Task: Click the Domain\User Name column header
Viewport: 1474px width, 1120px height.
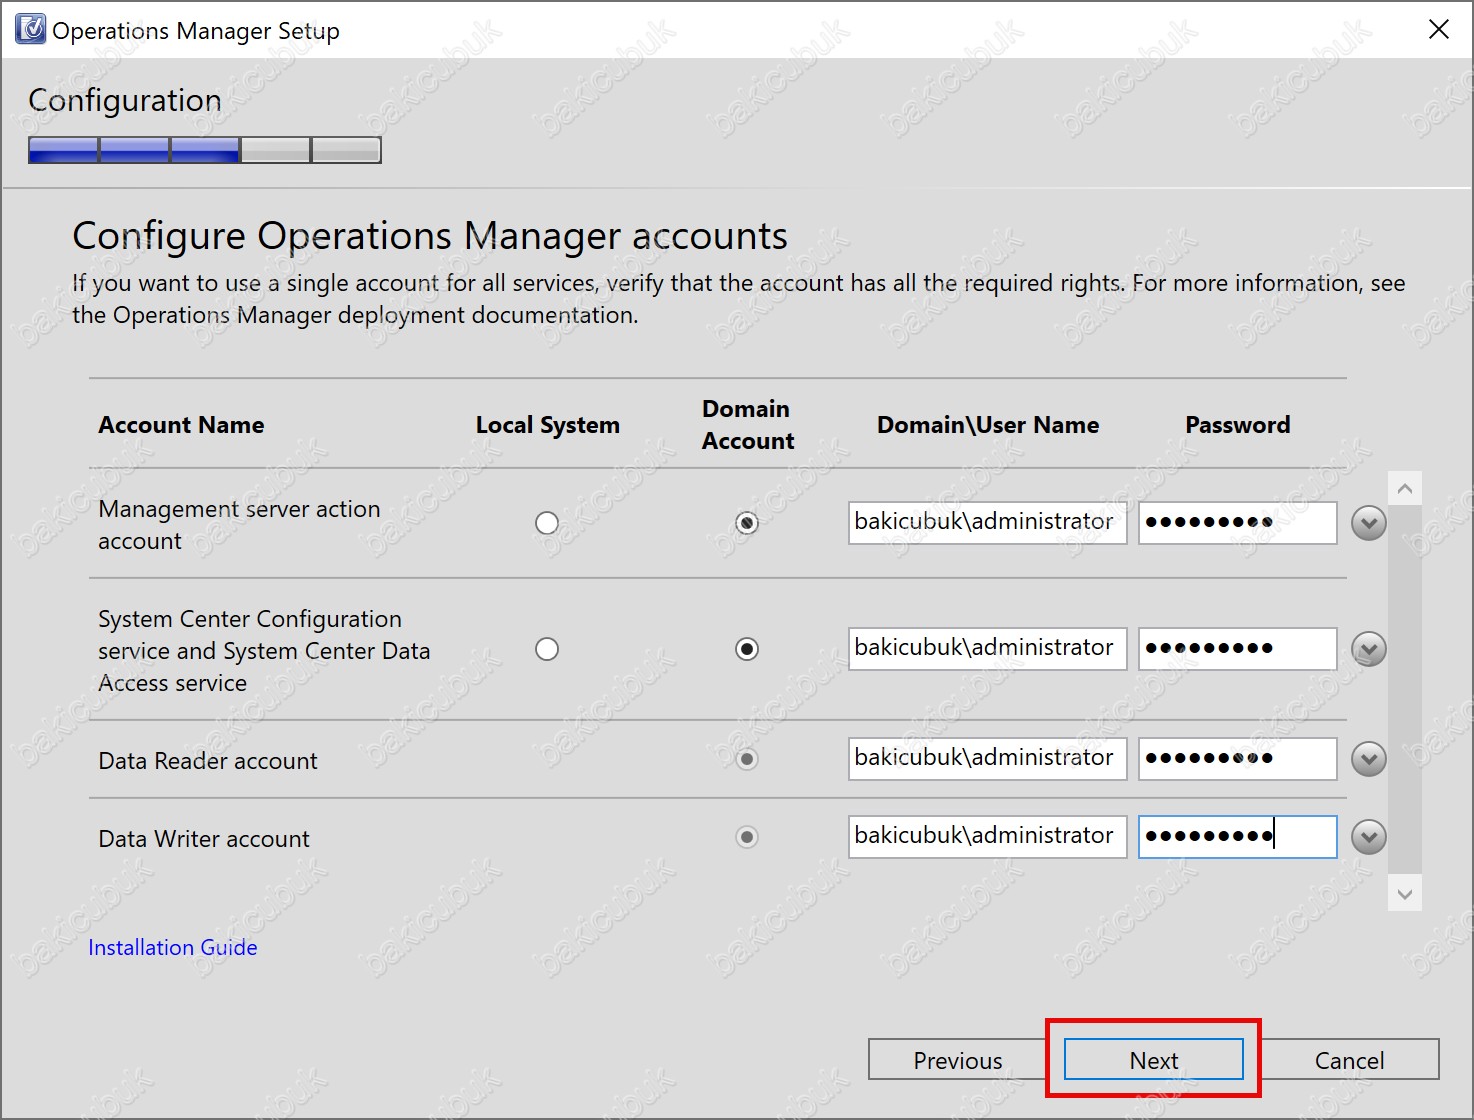Action: (988, 425)
